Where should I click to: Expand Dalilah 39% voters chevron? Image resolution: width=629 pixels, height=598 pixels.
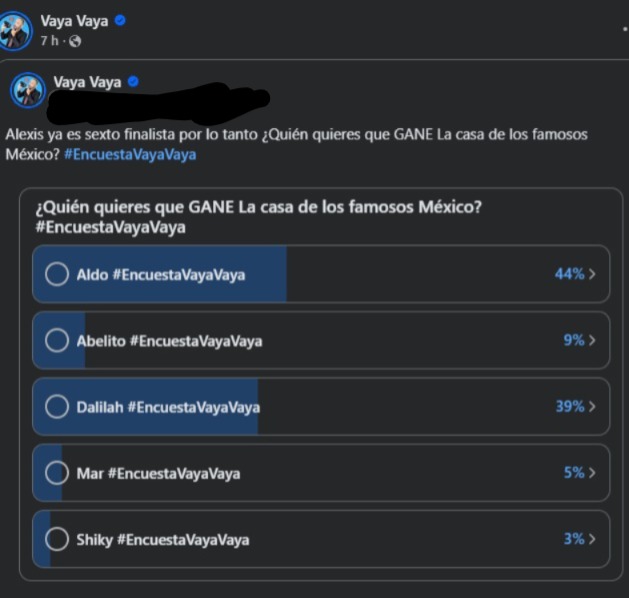(x=593, y=407)
